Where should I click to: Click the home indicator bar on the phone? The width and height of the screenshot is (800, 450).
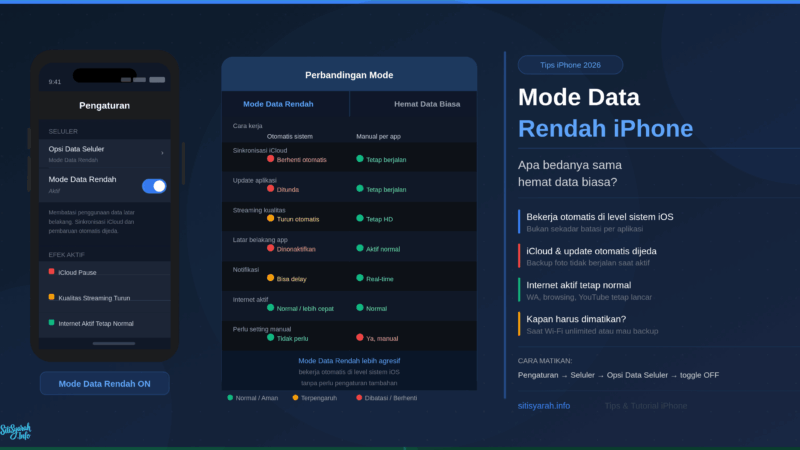pos(114,343)
